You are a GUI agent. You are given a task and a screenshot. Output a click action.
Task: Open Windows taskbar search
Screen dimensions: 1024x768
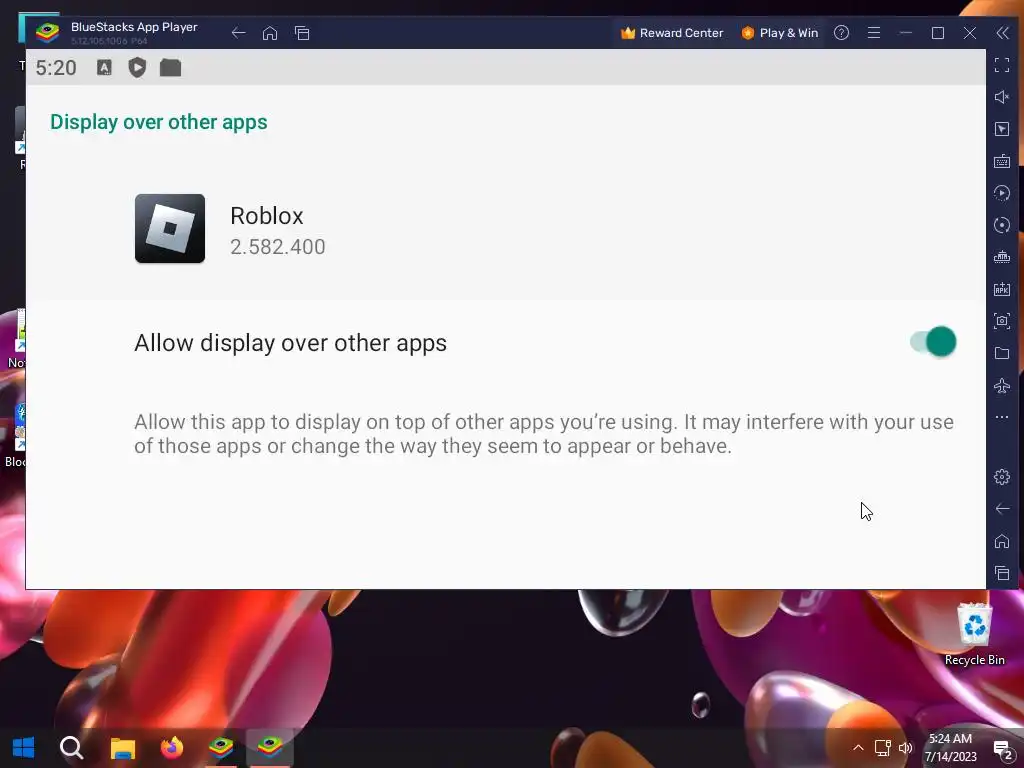pyautogui.click(x=71, y=748)
